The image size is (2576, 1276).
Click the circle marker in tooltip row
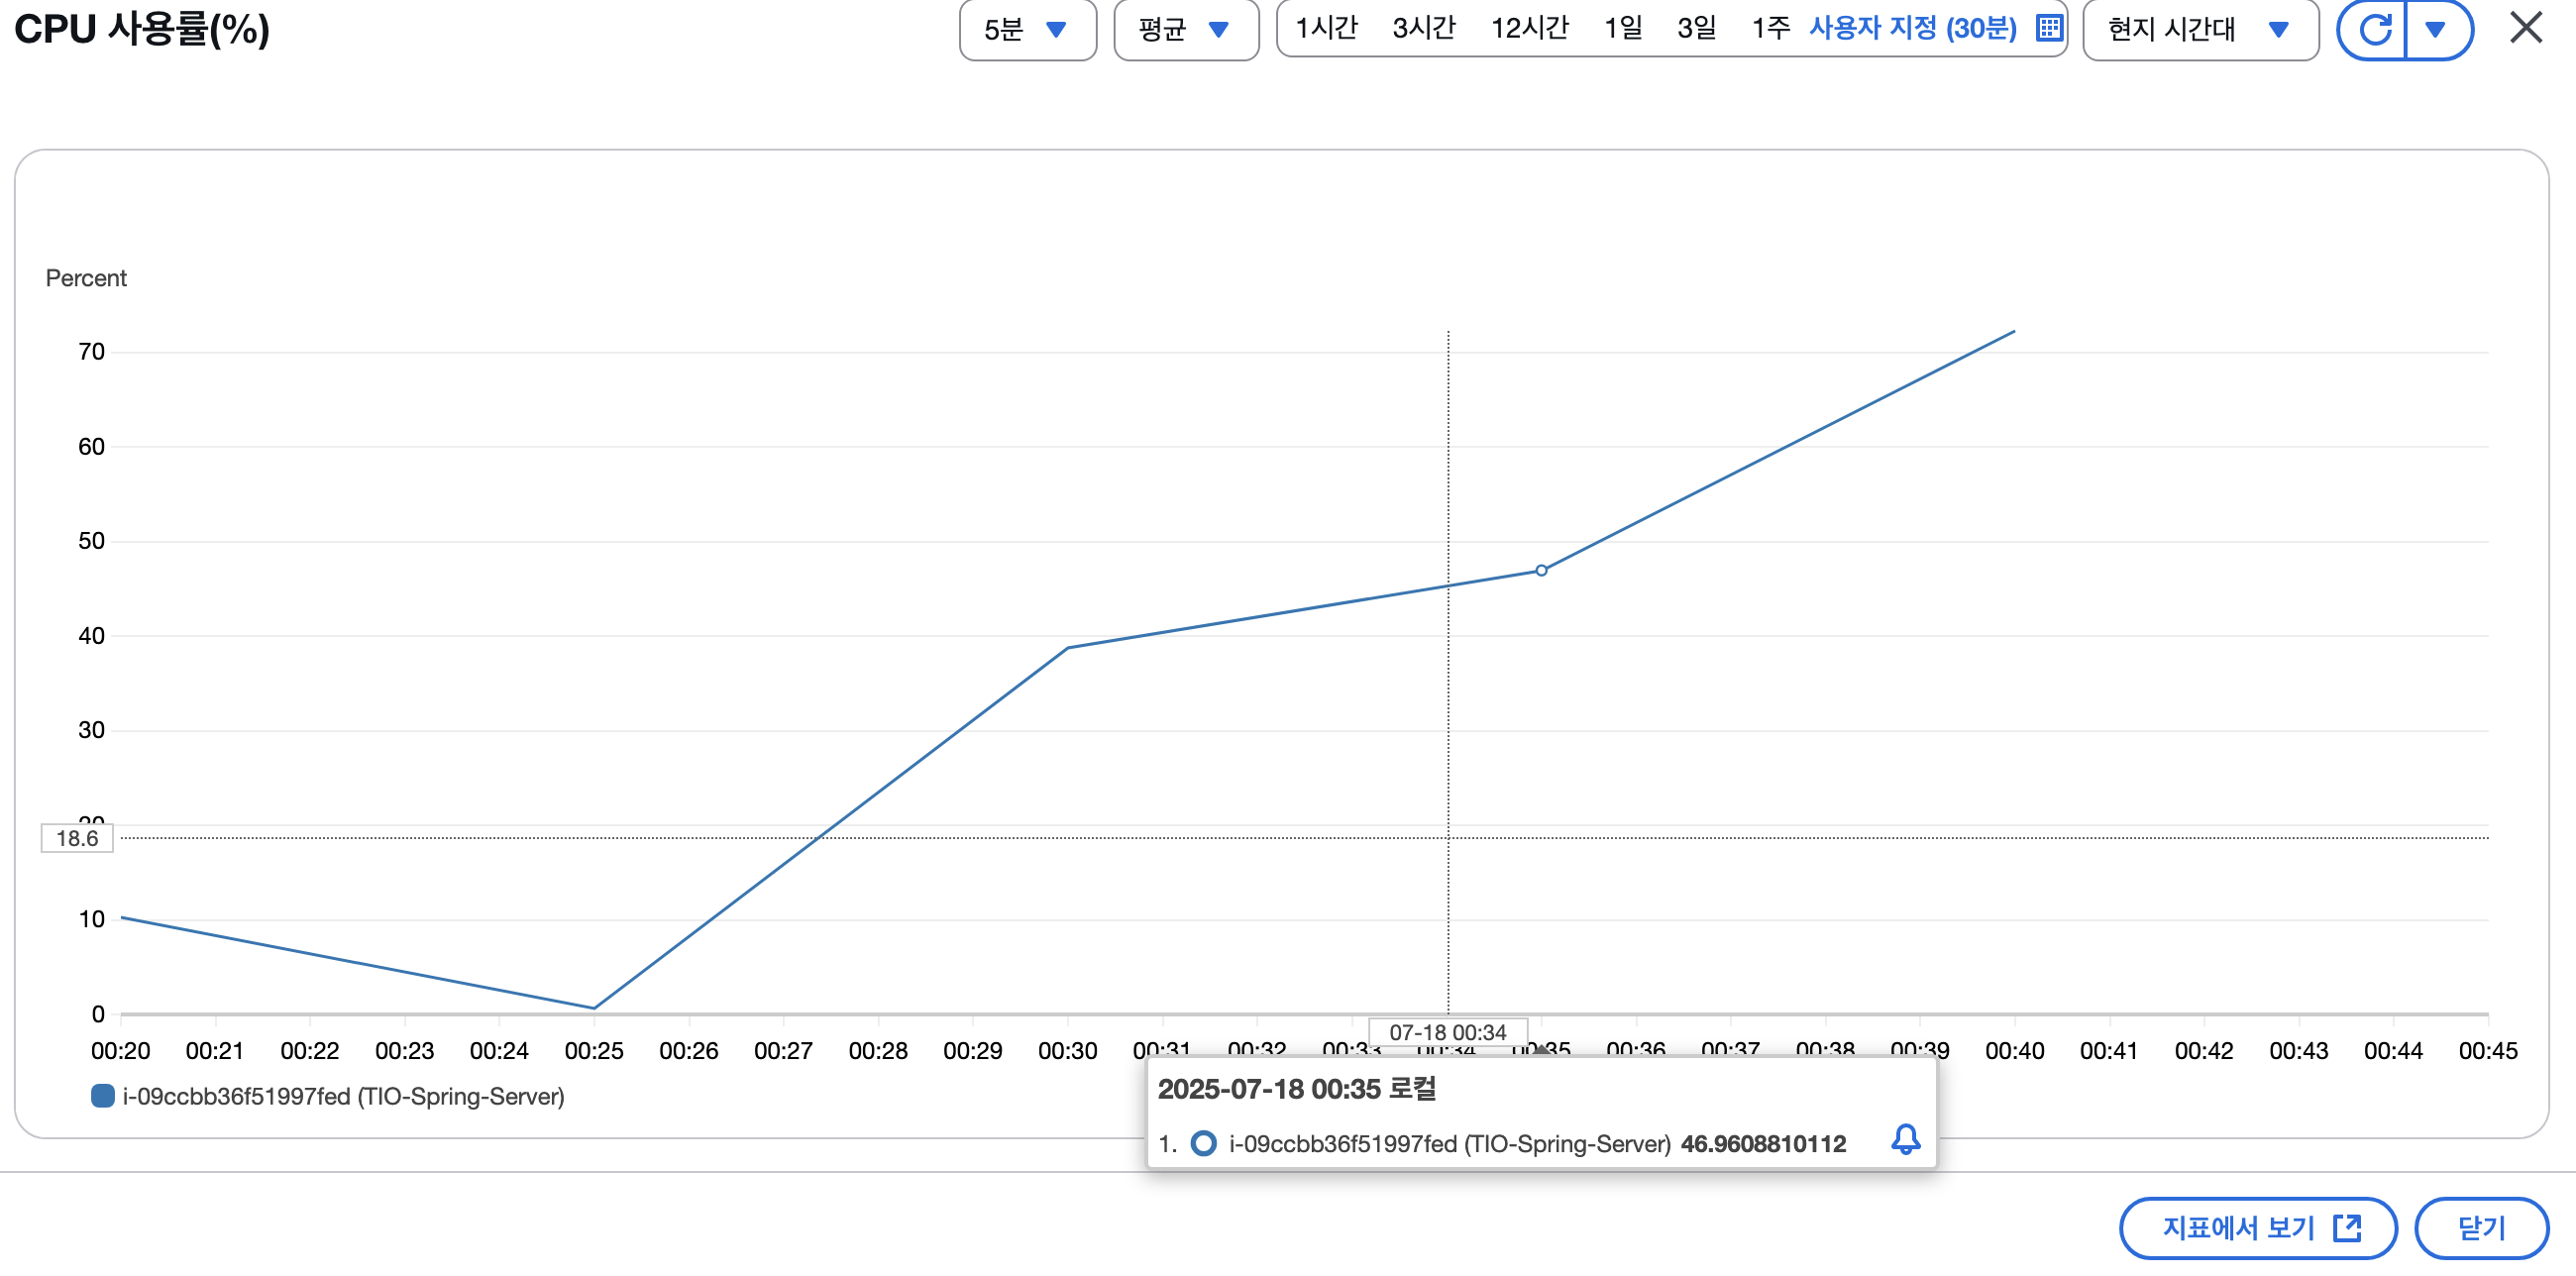coord(1203,1143)
